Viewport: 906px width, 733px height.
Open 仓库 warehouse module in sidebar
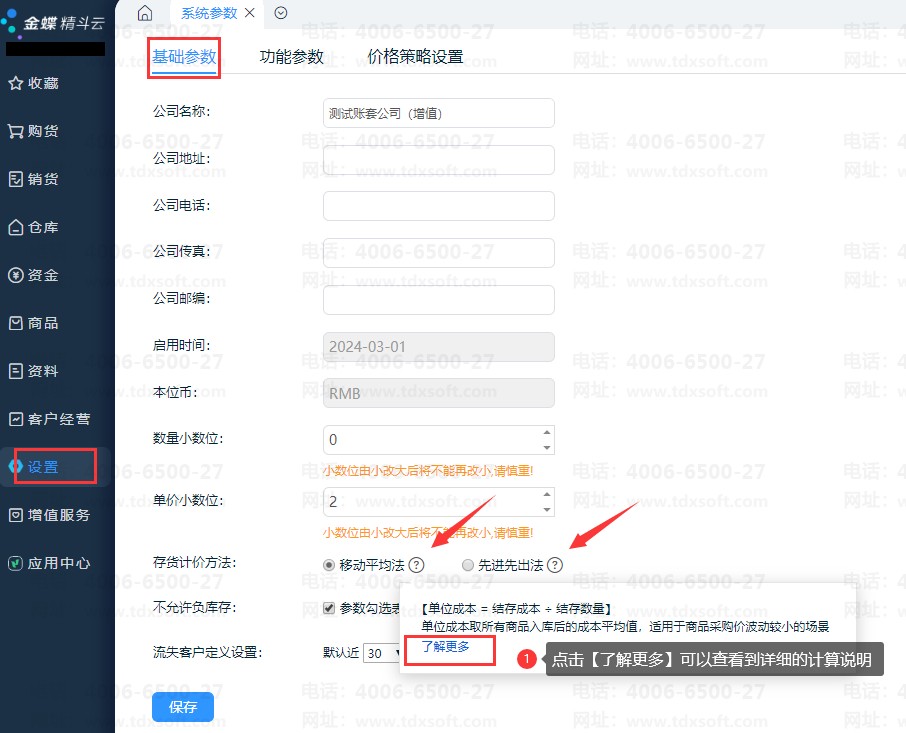tap(35, 227)
